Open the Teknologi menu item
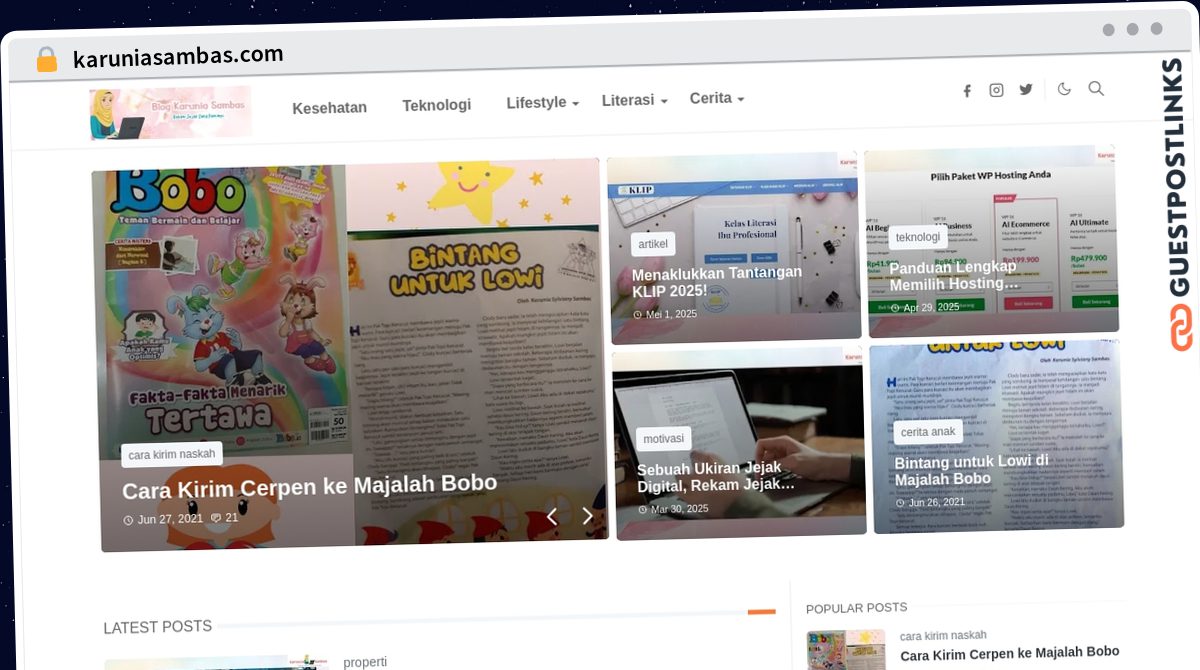Image resolution: width=1200 pixels, height=670 pixels. click(436, 105)
